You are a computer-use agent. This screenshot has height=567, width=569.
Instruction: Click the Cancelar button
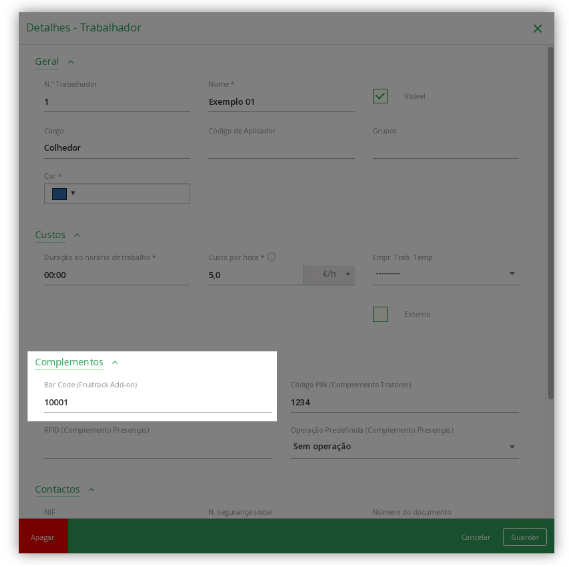click(475, 537)
